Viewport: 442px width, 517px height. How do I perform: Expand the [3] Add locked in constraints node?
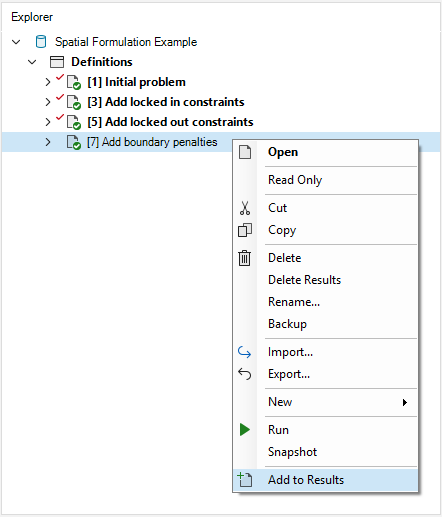[48, 102]
